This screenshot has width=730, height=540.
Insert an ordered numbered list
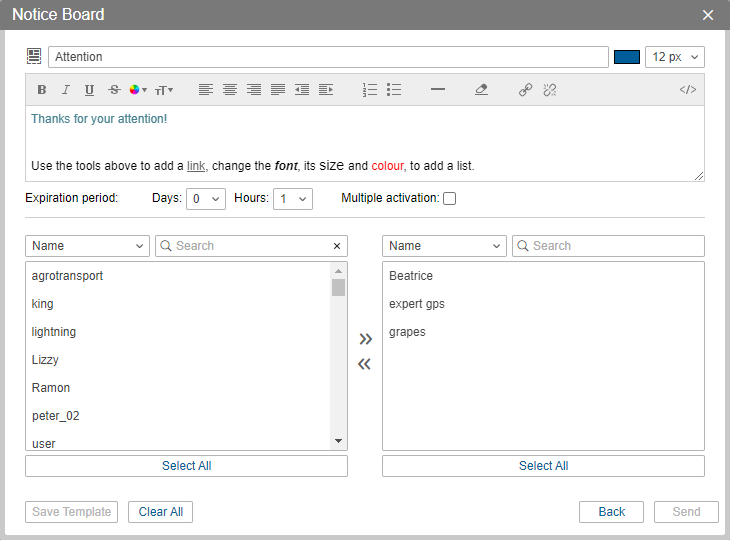point(370,90)
